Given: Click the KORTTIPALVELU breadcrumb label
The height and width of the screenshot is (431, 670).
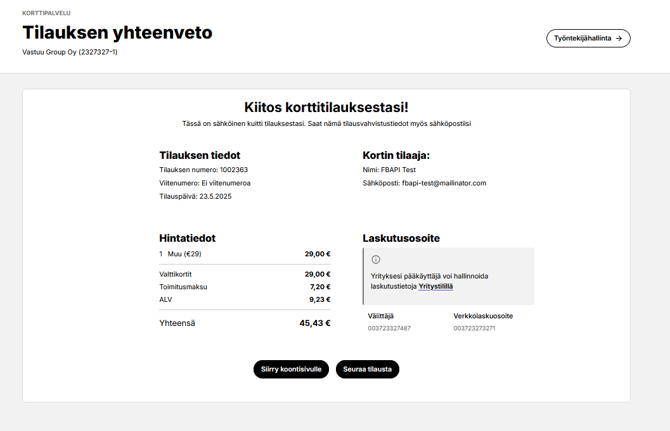Looking at the screenshot, I should coord(47,13).
